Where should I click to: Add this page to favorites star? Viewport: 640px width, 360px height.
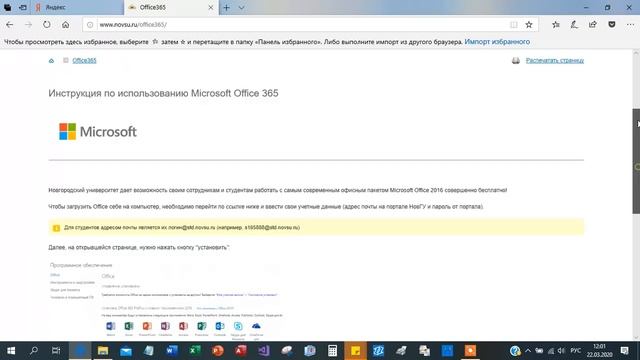[x=529, y=25]
